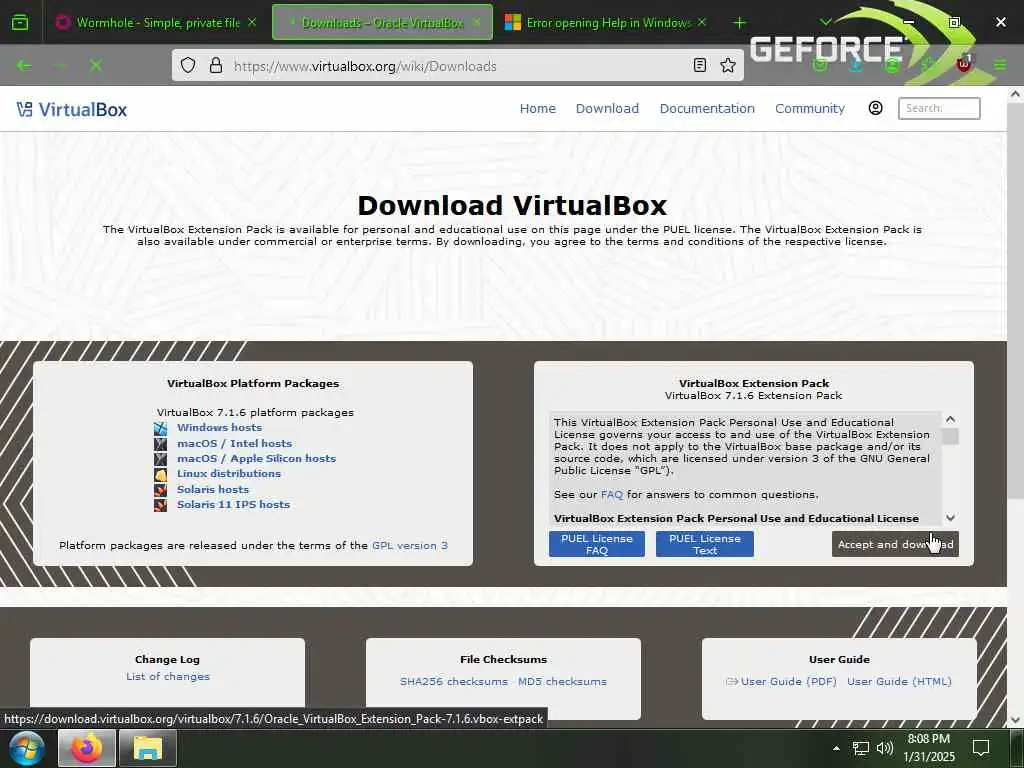The height and width of the screenshot is (768, 1024).
Task: Open Solaris hosts link
Action: pos(213,489)
